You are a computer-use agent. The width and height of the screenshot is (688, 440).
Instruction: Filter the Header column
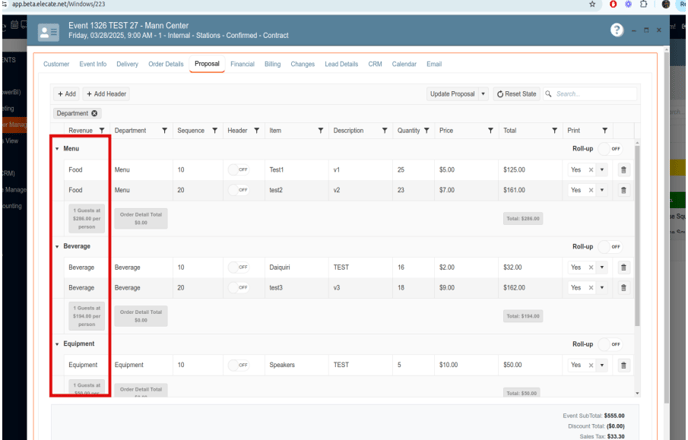(257, 131)
